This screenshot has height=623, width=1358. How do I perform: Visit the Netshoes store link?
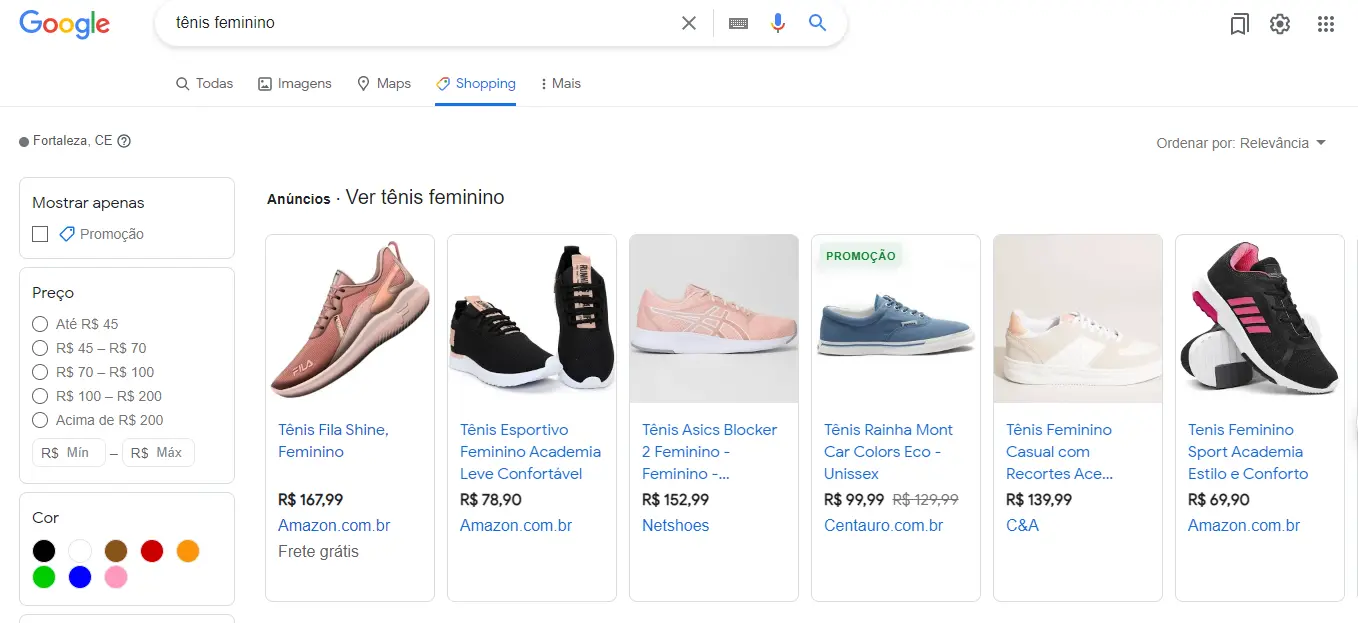point(675,525)
